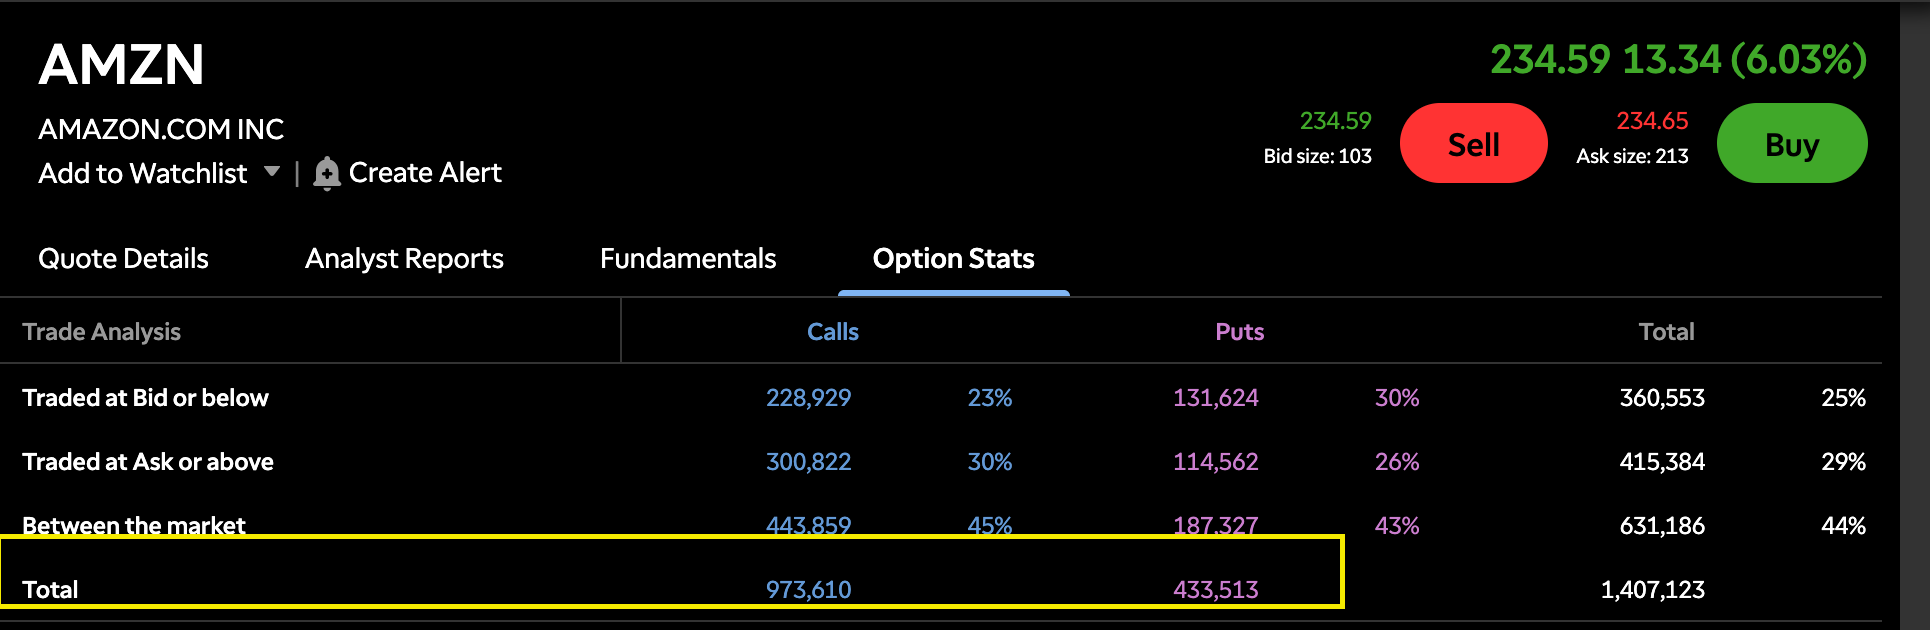Open the Quote Details tab
Image resolution: width=1930 pixels, height=630 pixels.
click(x=123, y=259)
